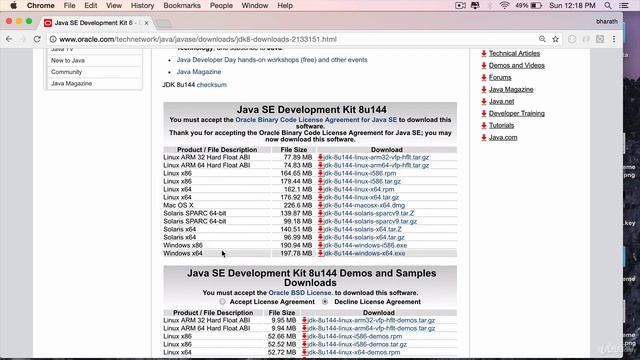Open the Window menu
This screenshot has height=360, width=640.
pos(255,6)
